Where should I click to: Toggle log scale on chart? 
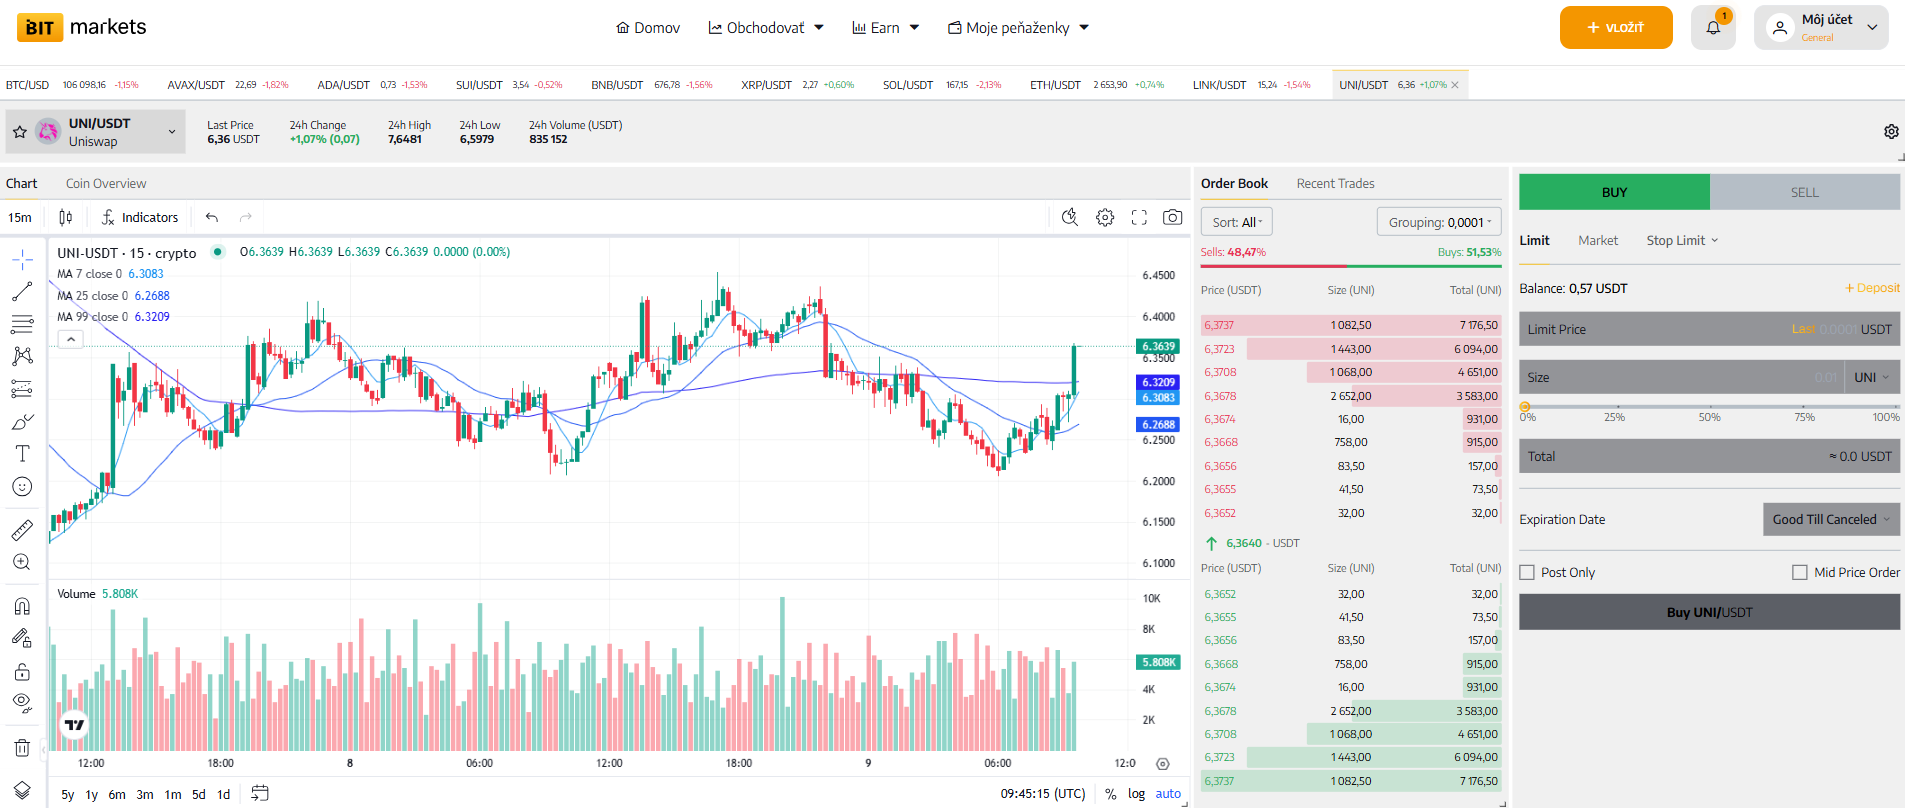coord(1136,794)
